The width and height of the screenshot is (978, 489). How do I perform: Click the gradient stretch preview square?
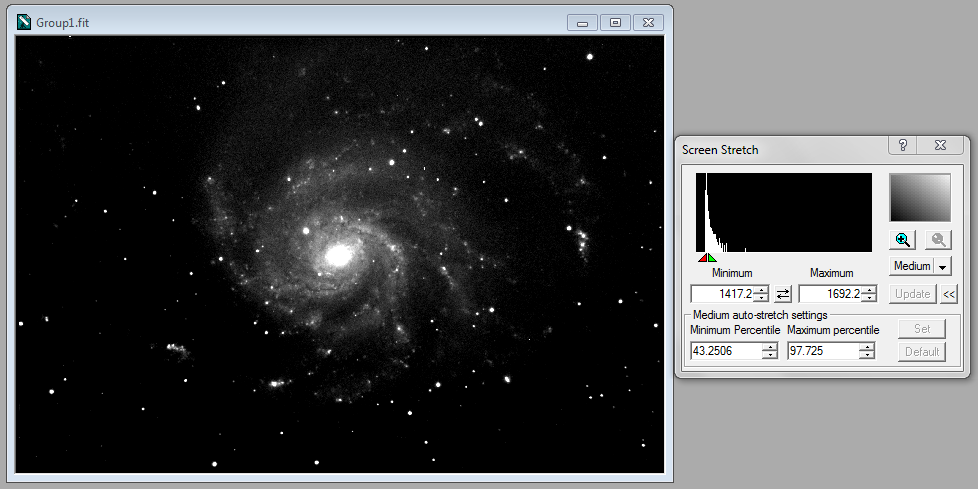[x=920, y=198]
